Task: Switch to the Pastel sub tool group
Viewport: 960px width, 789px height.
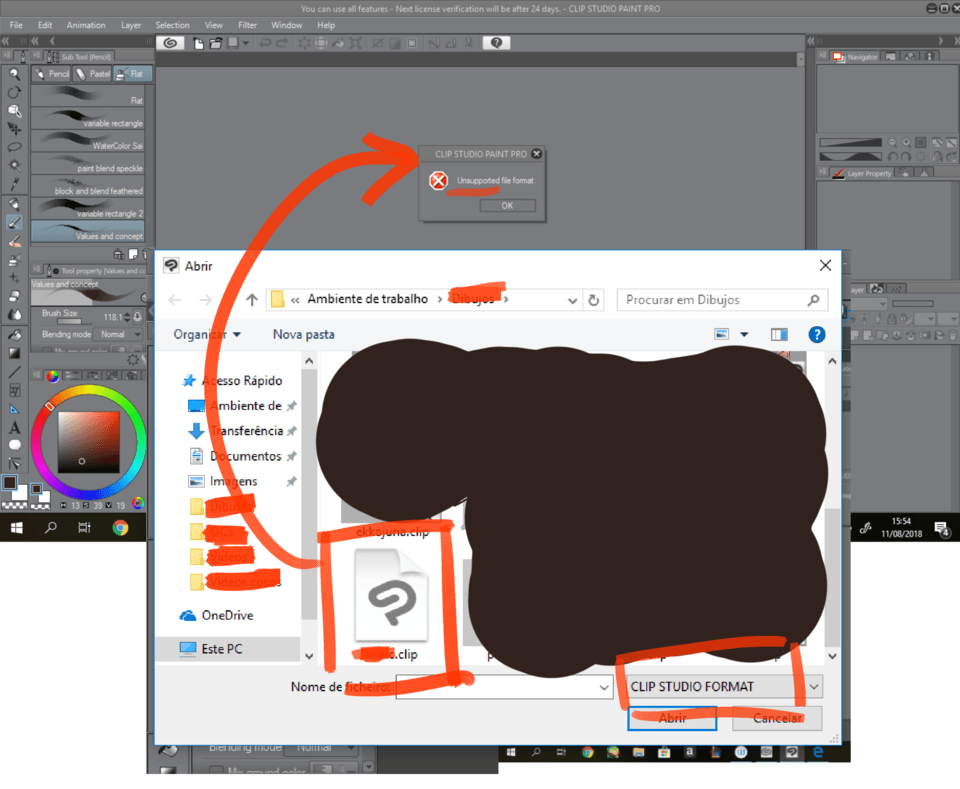Action: [93, 74]
